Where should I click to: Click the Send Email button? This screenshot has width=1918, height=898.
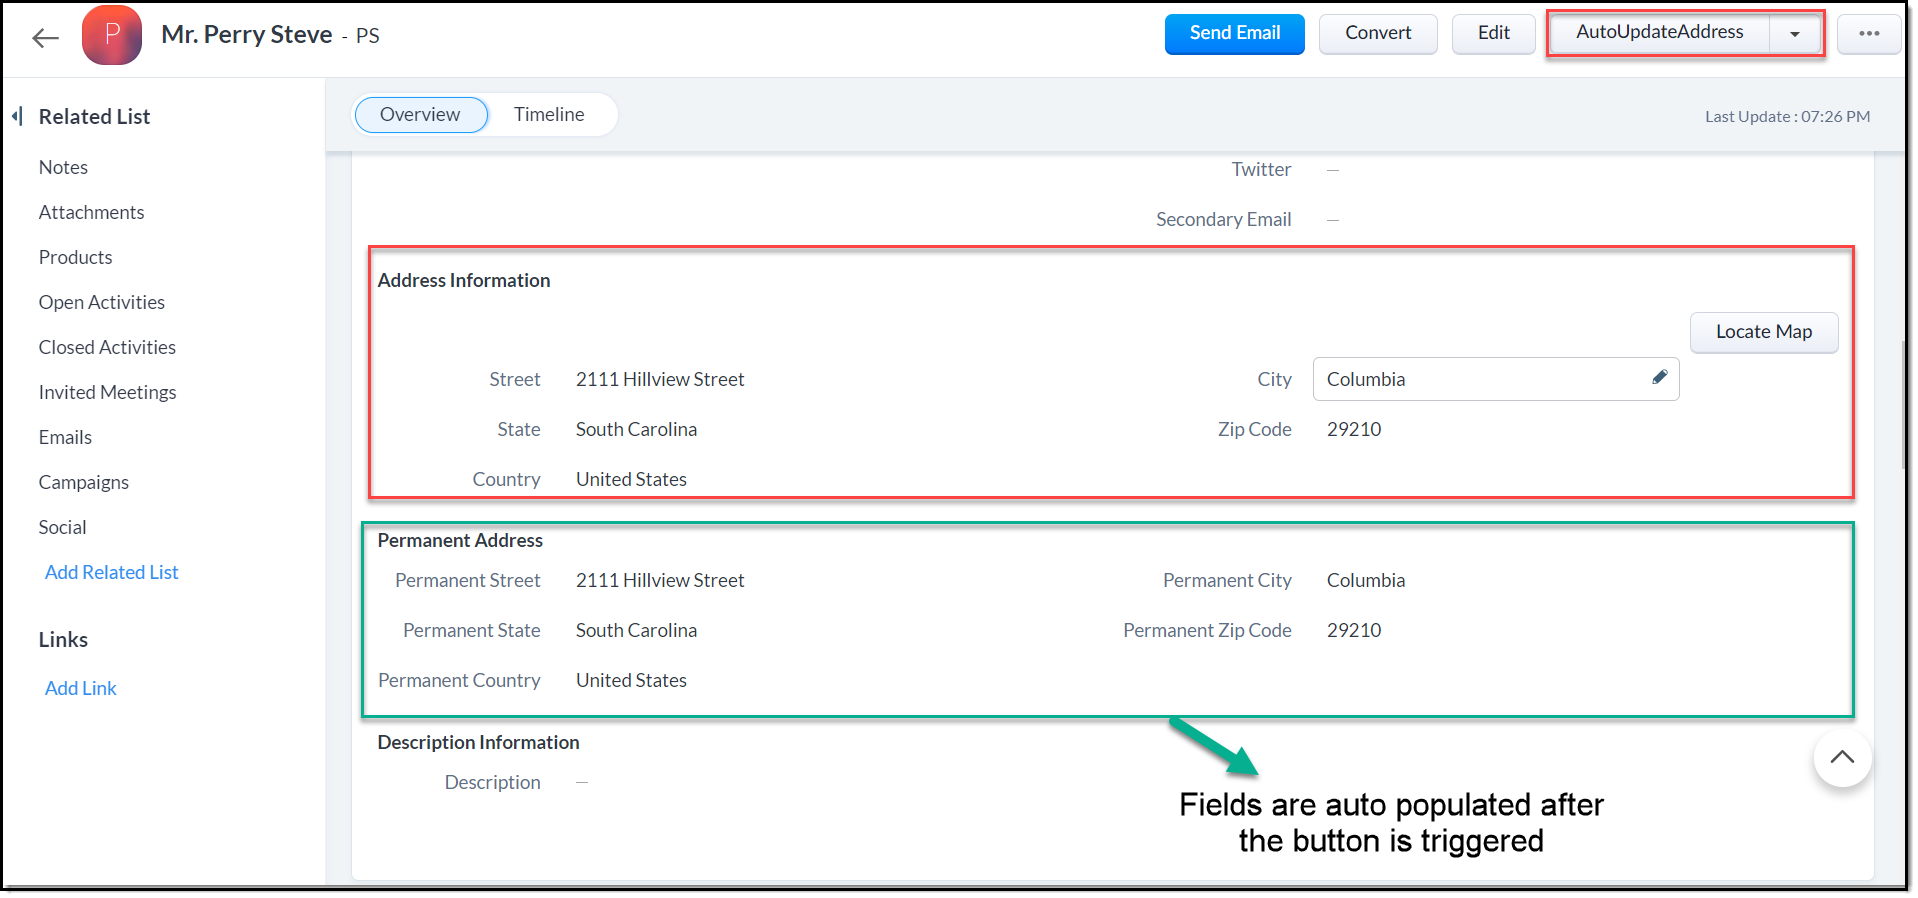coord(1234,33)
